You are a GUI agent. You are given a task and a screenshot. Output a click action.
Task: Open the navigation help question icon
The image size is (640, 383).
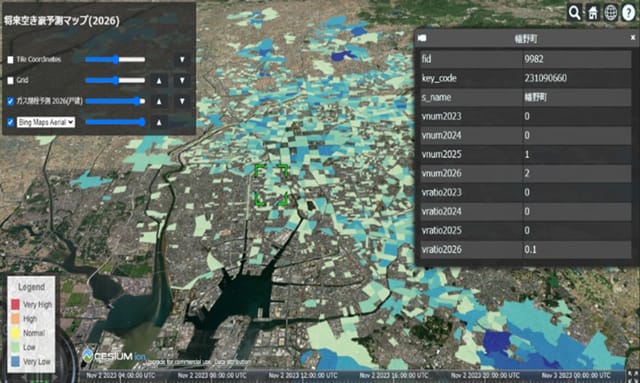pos(629,13)
